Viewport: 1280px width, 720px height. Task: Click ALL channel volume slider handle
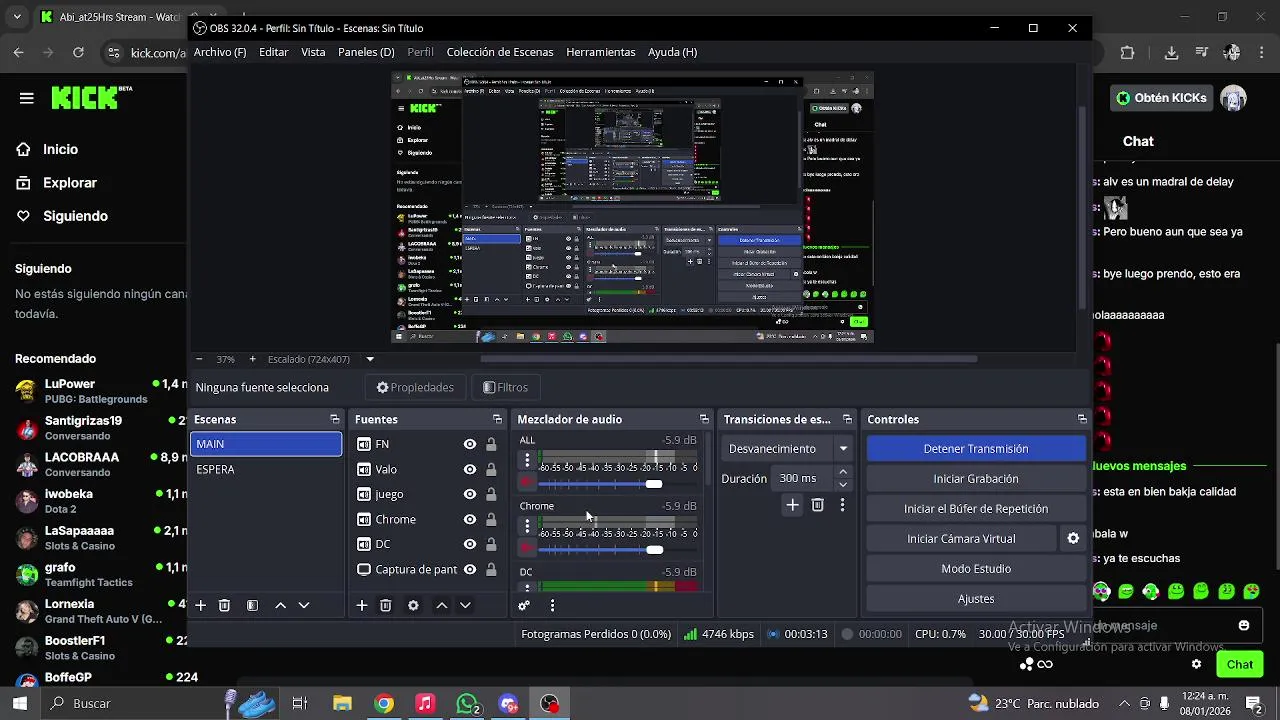(x=654, y=484)
